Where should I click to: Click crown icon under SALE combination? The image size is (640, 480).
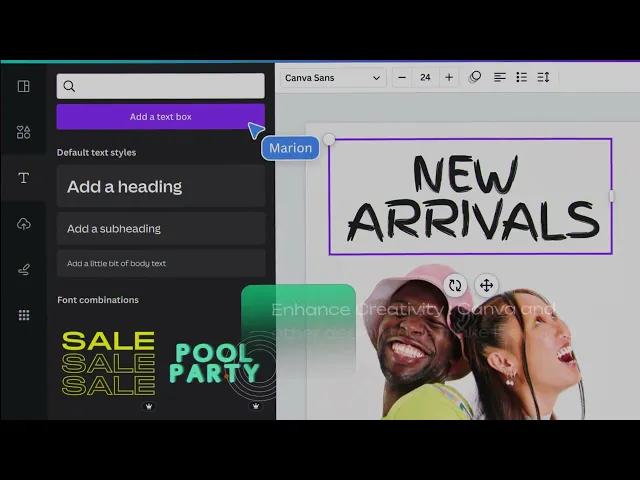click(149, 406)
